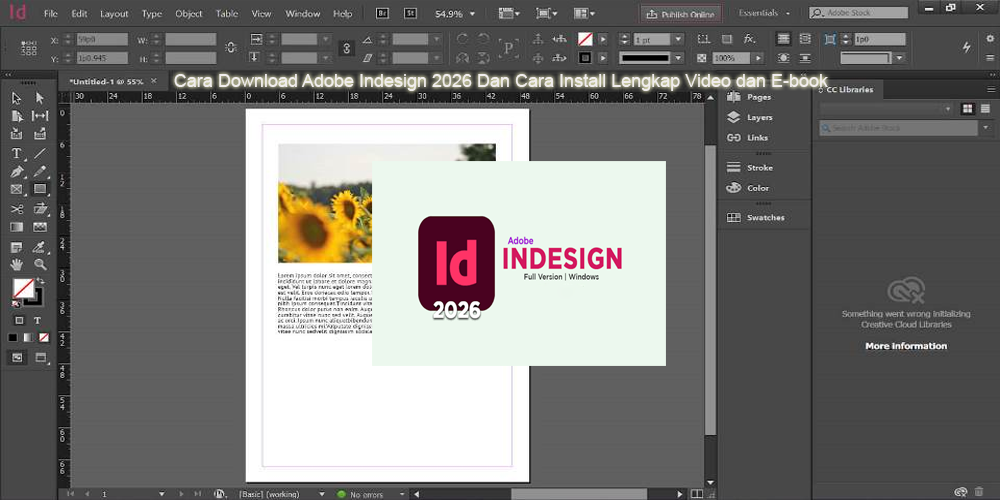Open Adobe Stock (St icon)
Viewport: 1000px width, 500px height.
click(x=411, y=13)
